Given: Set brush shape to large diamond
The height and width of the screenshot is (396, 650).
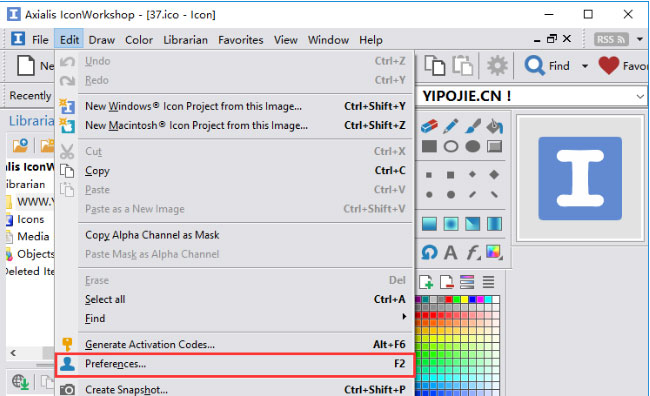Looking at the screenshot, I should tap(494, 175).
